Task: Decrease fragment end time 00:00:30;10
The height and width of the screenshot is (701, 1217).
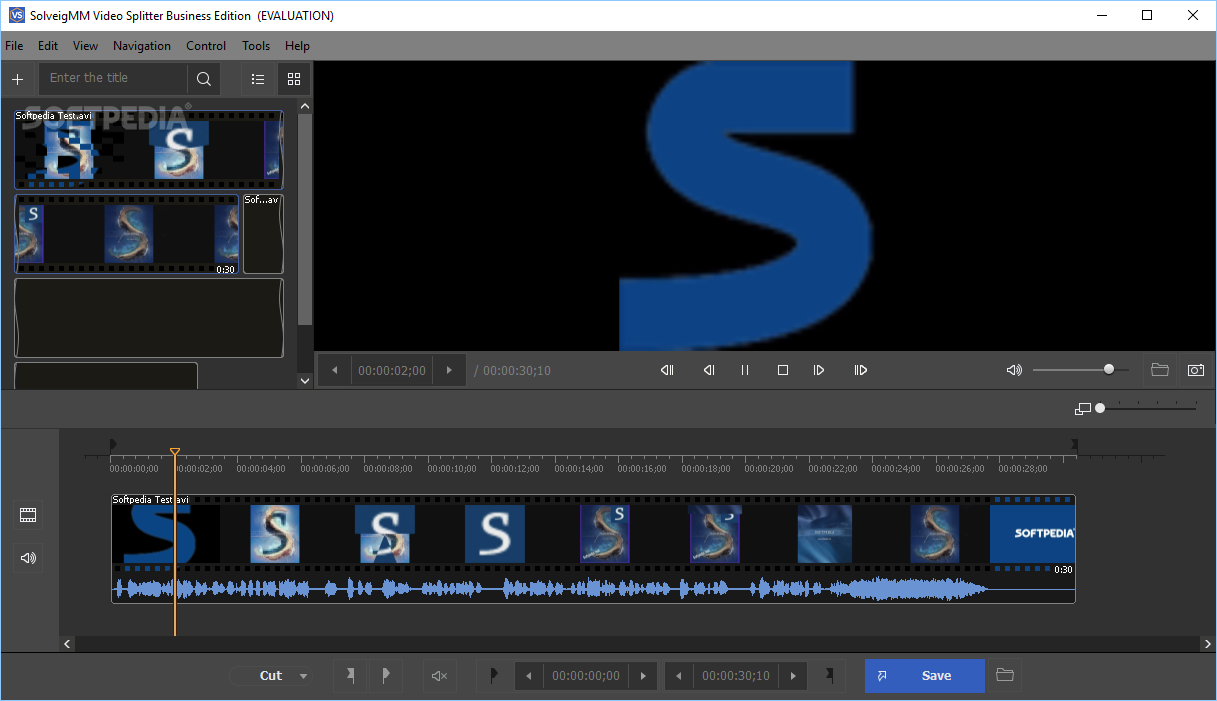Action: pyautogui.click(x=679, y=676)
